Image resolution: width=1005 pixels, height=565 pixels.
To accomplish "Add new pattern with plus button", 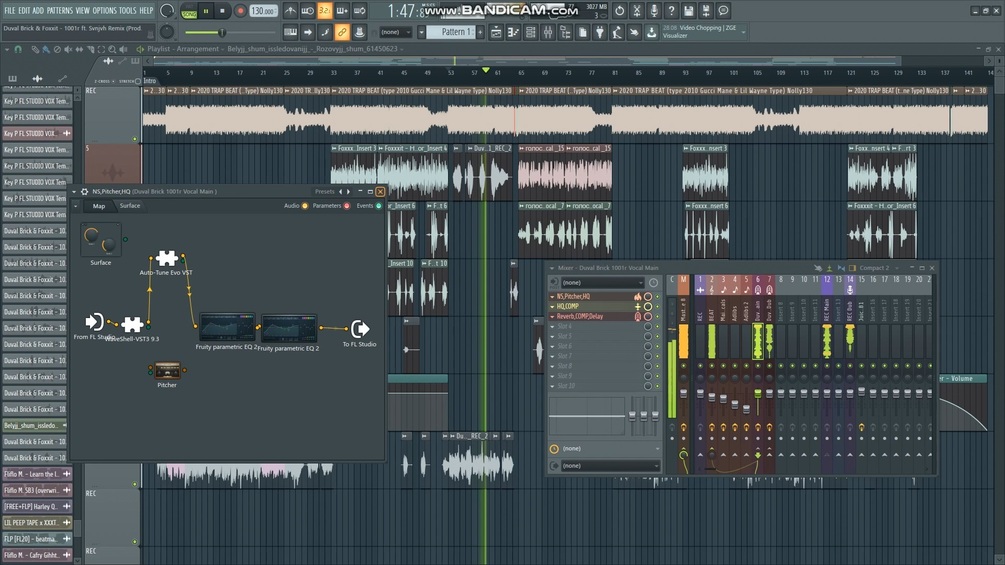I will pyautogui.click(x=480, y=32).
